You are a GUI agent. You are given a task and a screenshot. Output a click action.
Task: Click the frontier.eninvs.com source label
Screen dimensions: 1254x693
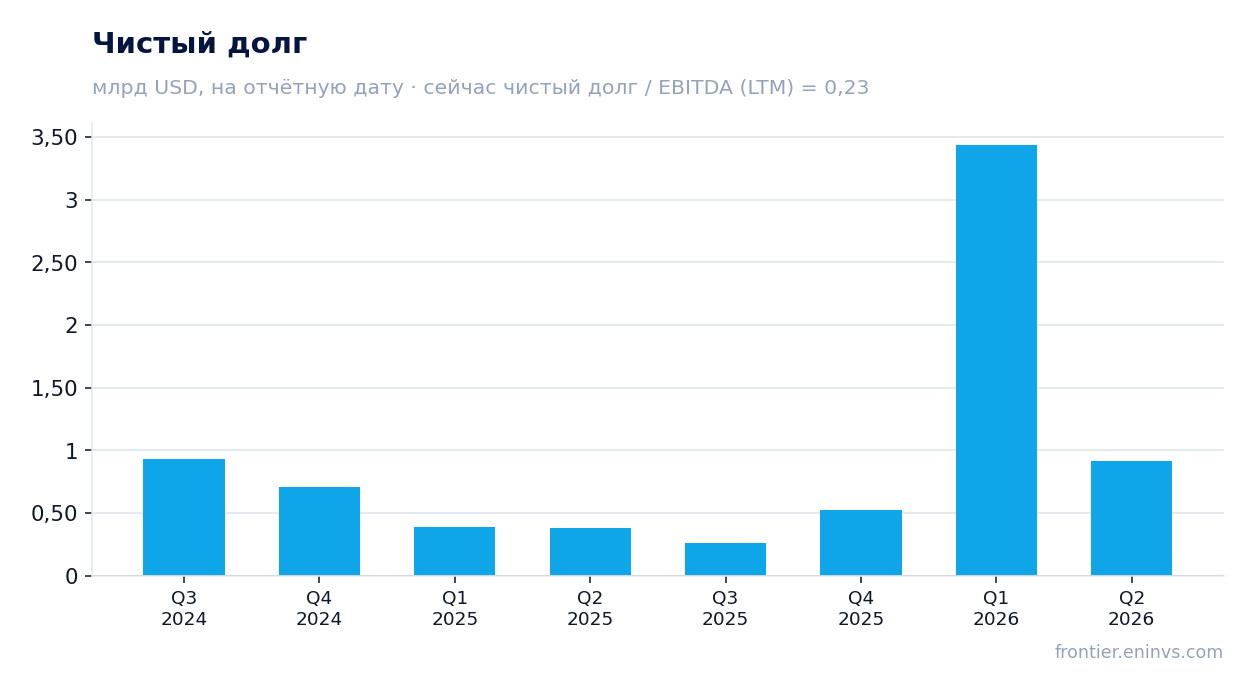pyautogui.click(x=1138, y=652)
